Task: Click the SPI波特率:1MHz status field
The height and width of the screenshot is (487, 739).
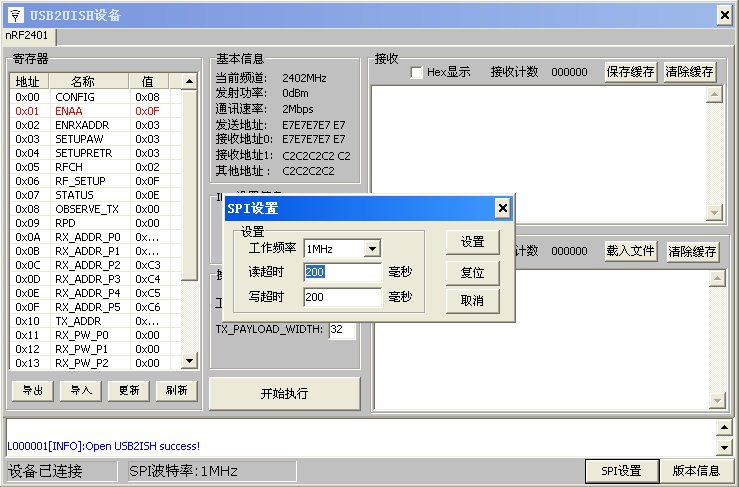Action: [x=212, y=471]
